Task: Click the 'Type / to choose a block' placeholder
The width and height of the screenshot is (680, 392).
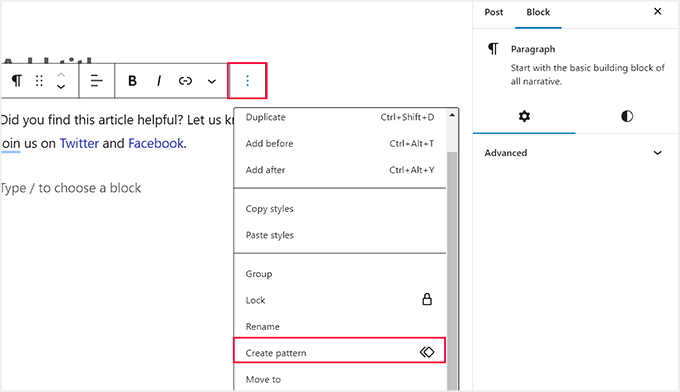Action: pos(71,188)
